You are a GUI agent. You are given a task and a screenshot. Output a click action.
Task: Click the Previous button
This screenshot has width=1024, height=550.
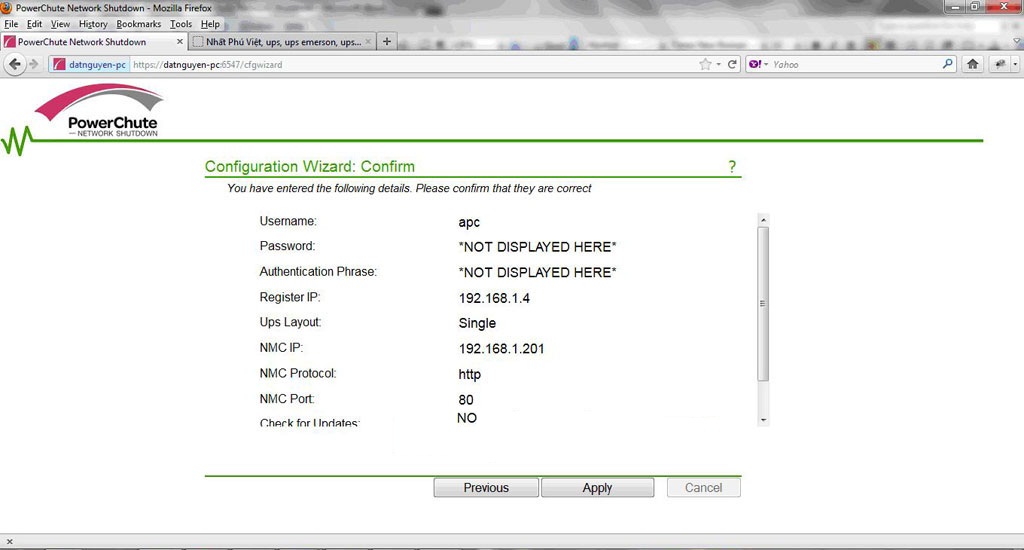tap(486, 487)
